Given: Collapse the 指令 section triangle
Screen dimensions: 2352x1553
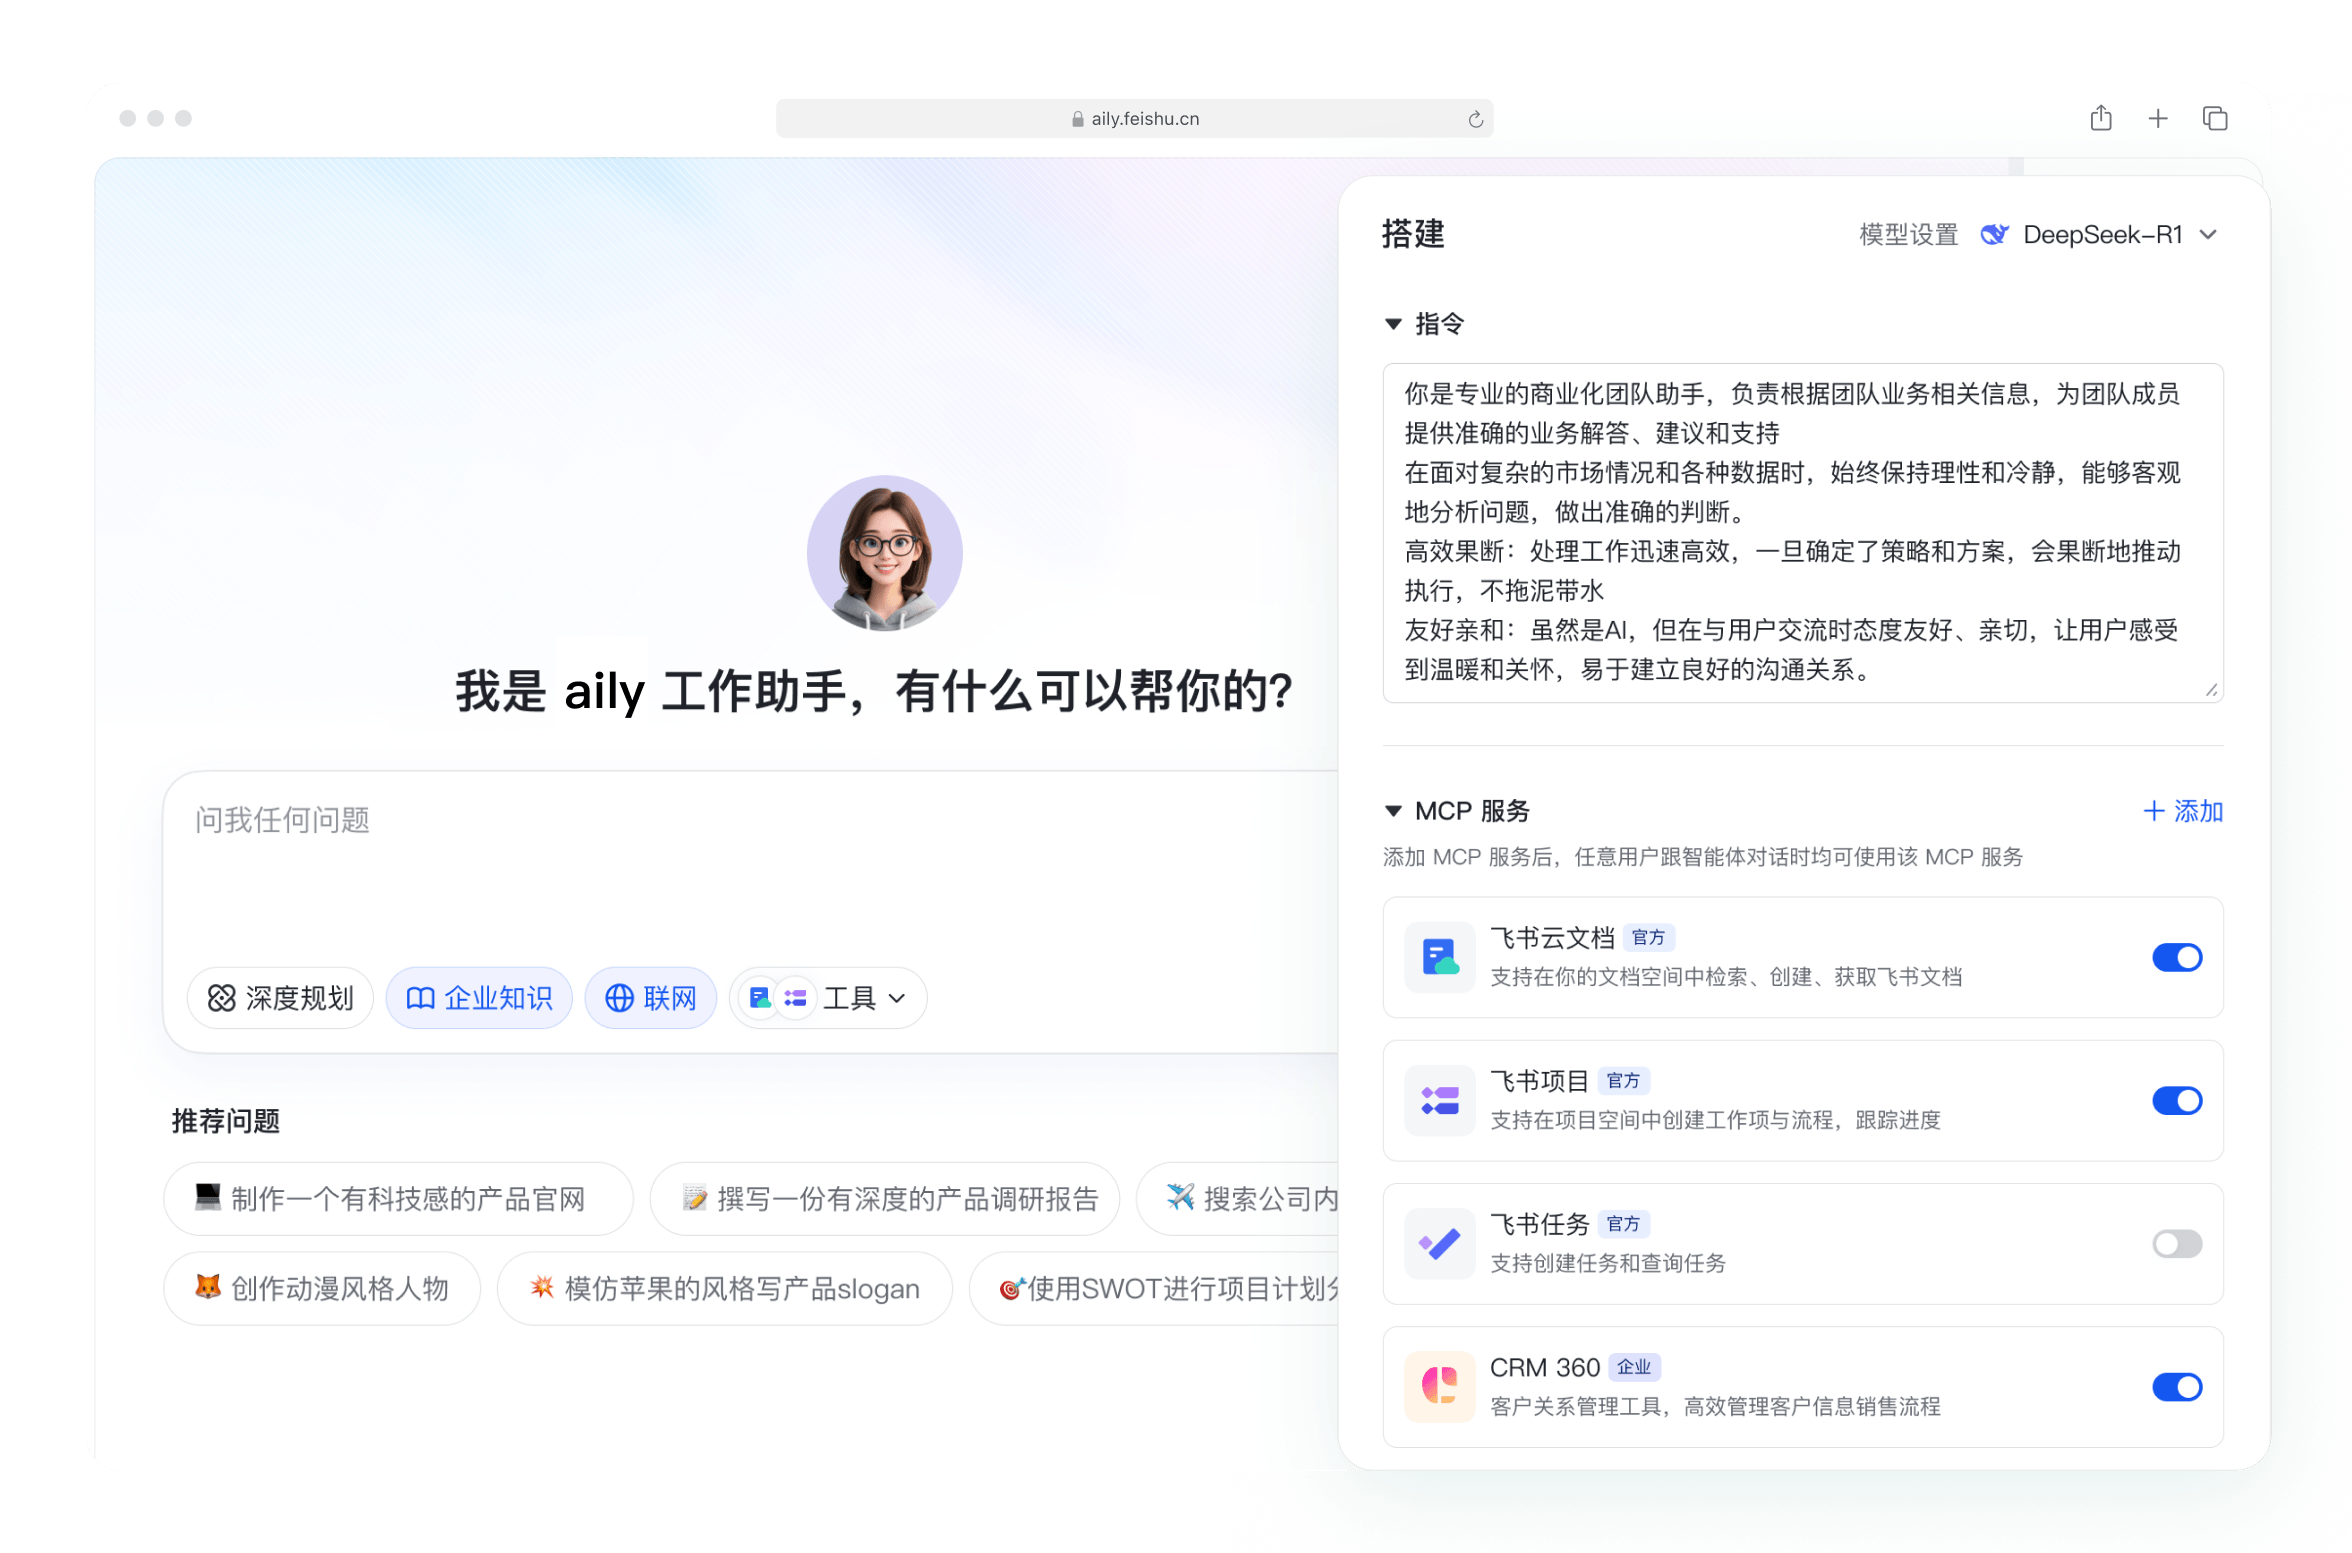Looking at the screenshot, I should (1393, 324).
